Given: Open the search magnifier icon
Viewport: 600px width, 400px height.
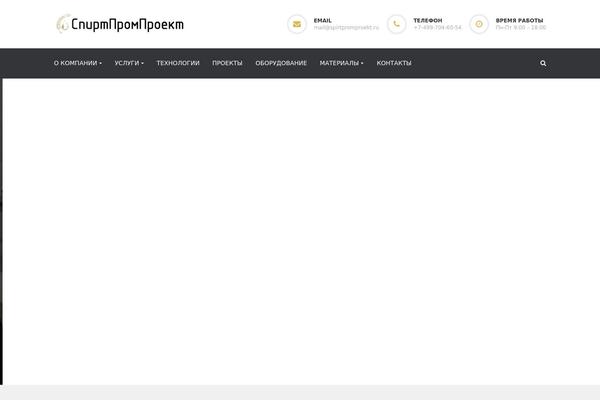Looking at the screenshot, I should pos(543,63).
